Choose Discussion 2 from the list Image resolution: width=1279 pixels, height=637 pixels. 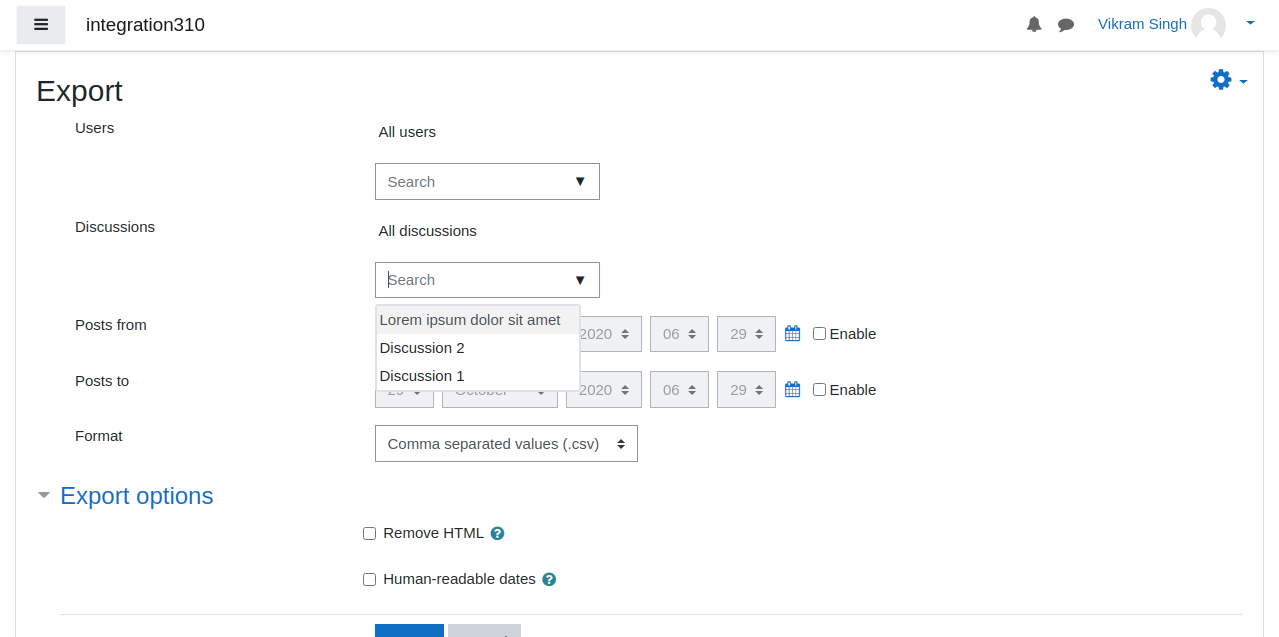click(x=478, y=348)
